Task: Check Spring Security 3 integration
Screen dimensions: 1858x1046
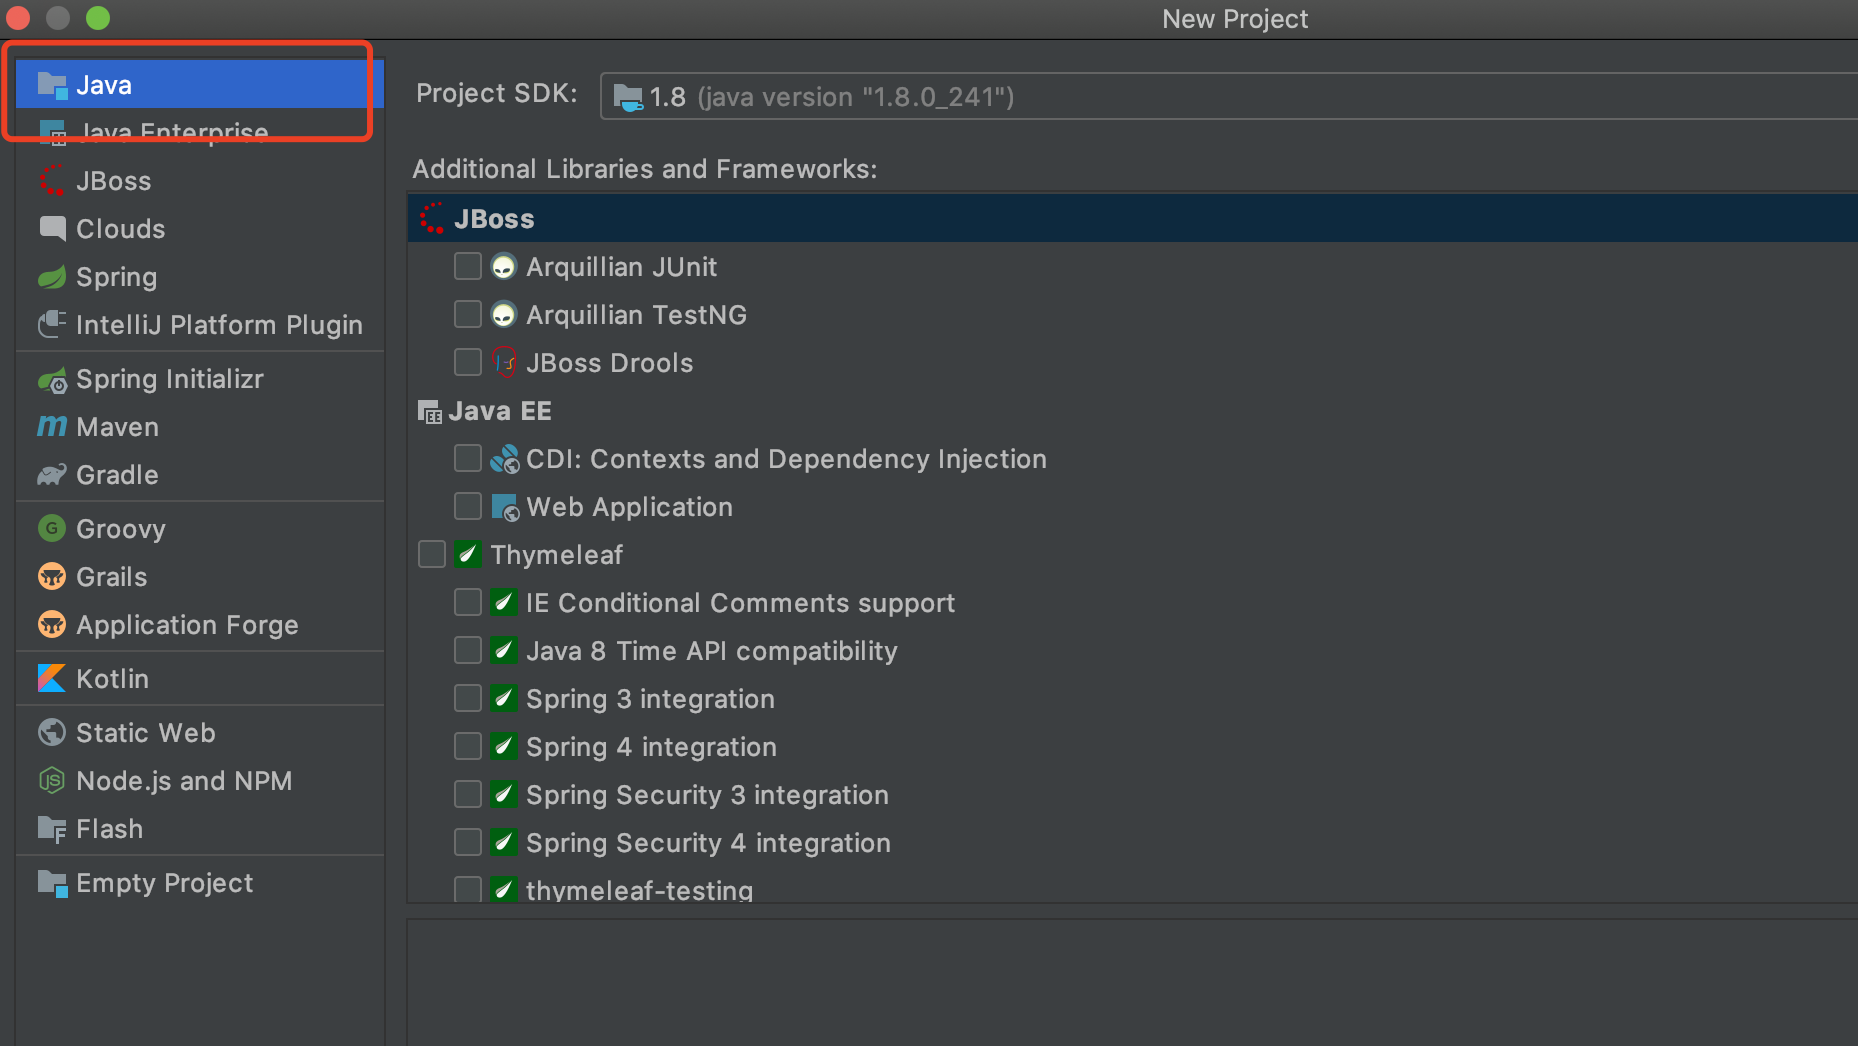Action: (468, 795)
